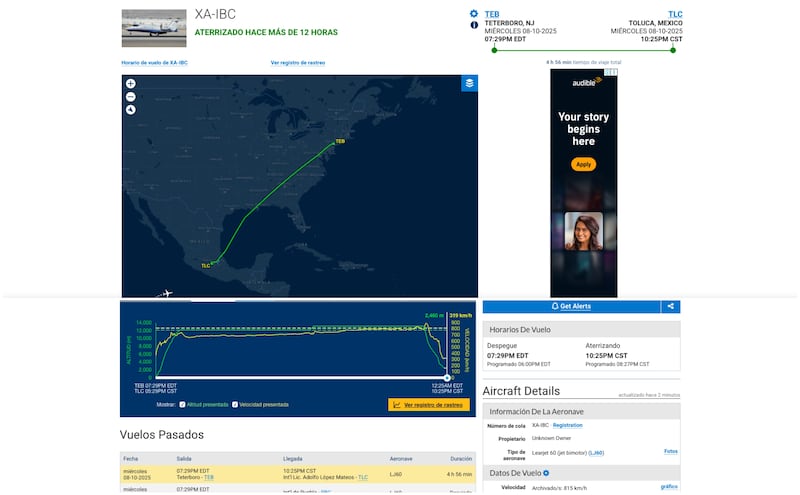Open the TLC destination airport link
This screenshot has width=800, height=495.
click(675, 14)
